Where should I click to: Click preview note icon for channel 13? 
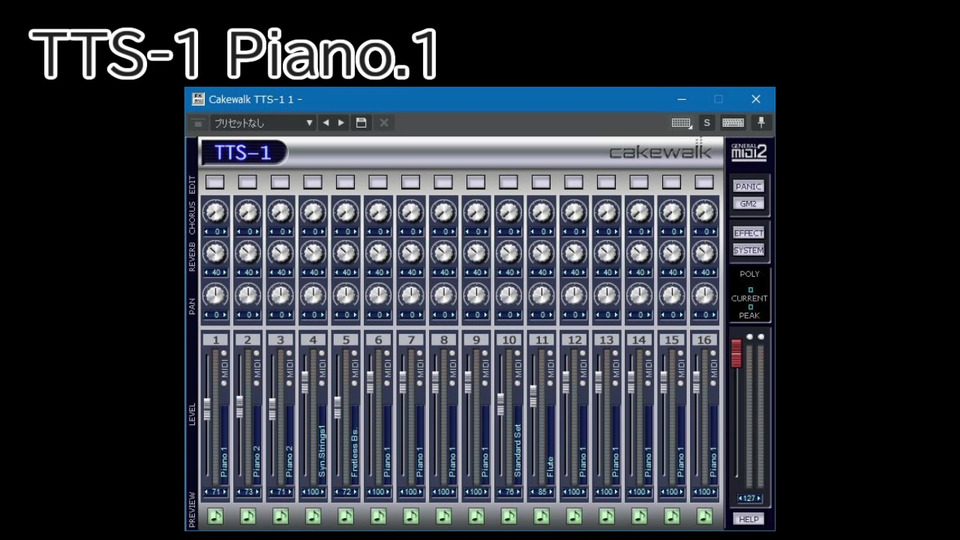(607, 516)
